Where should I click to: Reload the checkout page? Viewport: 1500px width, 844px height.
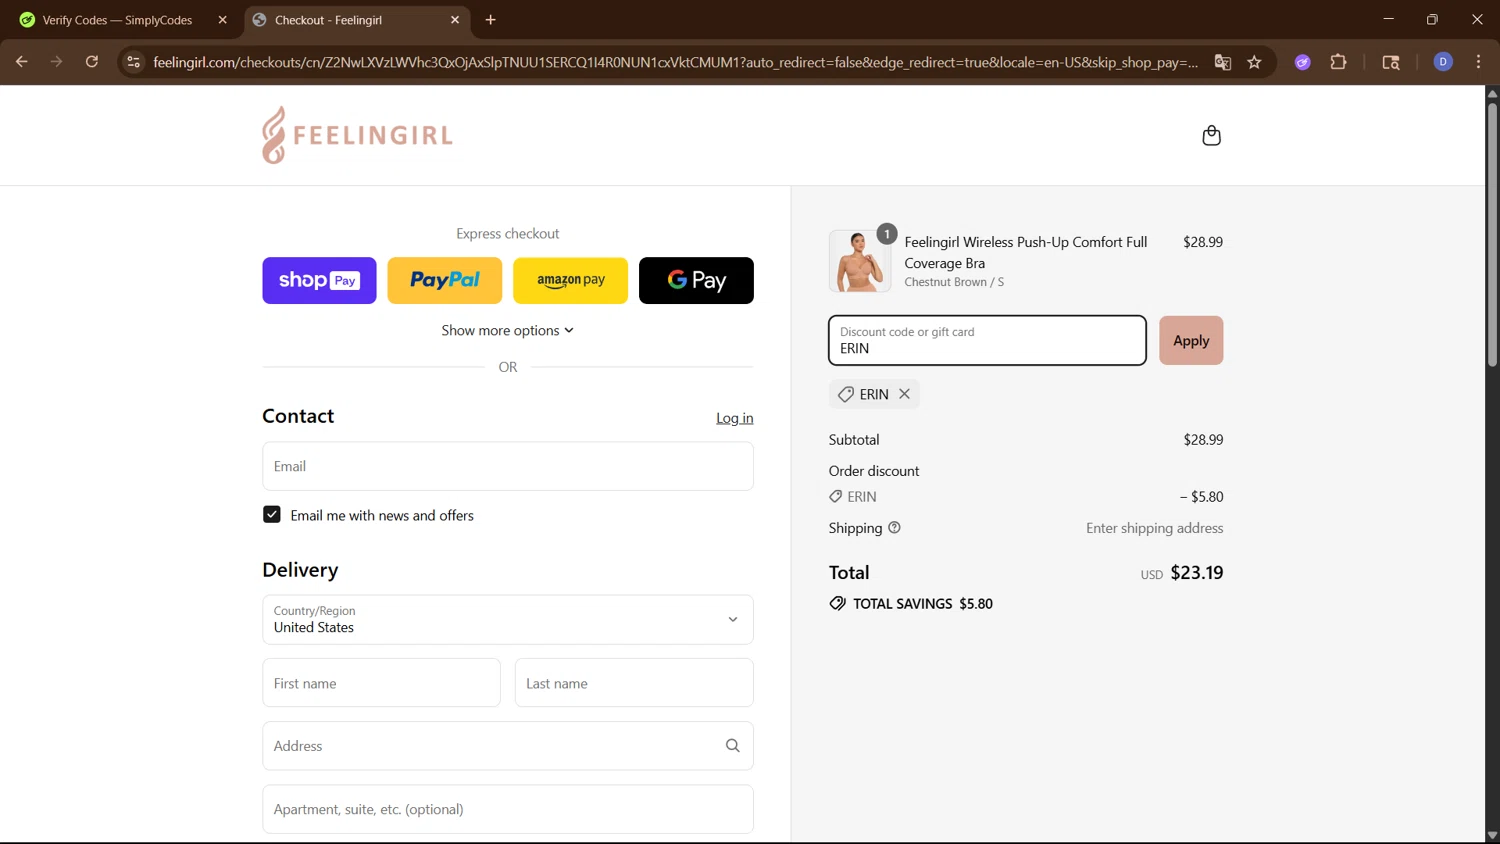[91, 62]
